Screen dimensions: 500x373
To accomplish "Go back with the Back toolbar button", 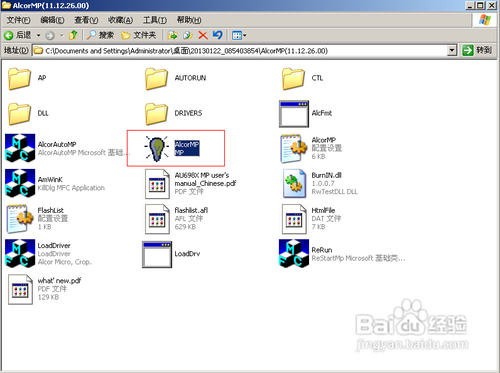I will tap(18, 35).
